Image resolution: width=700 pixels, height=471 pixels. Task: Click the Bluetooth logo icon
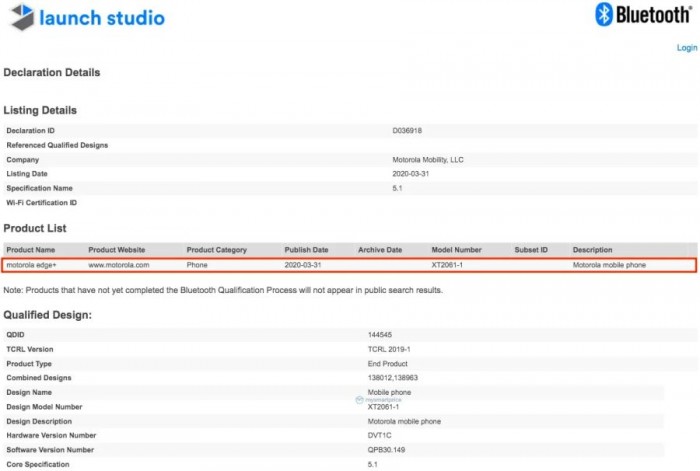(604, 14)
